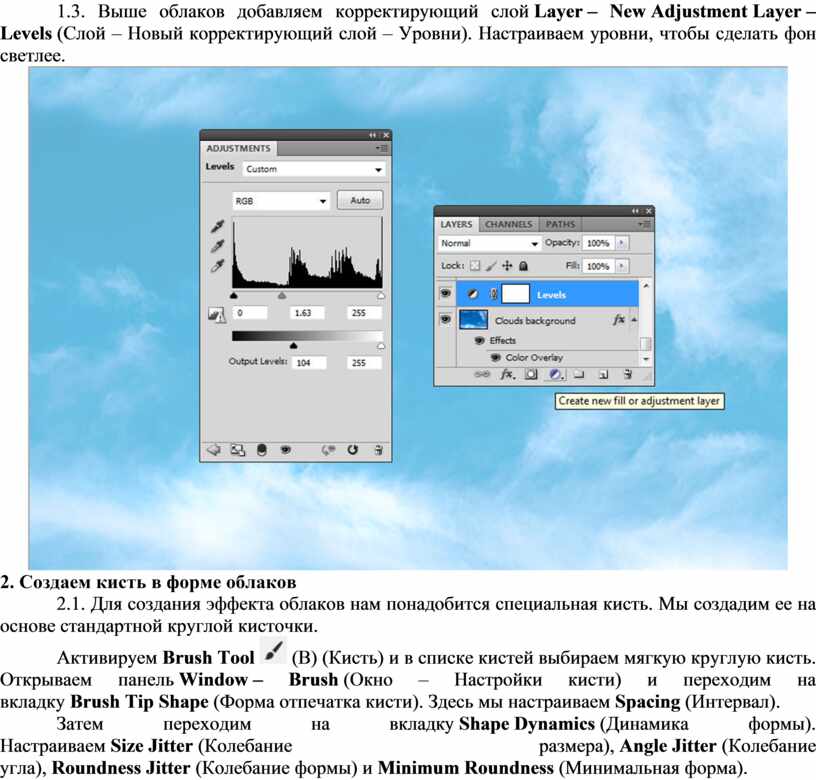Open the Opacity slider arrow
The image size is (816, 780).
coord(622,243)
